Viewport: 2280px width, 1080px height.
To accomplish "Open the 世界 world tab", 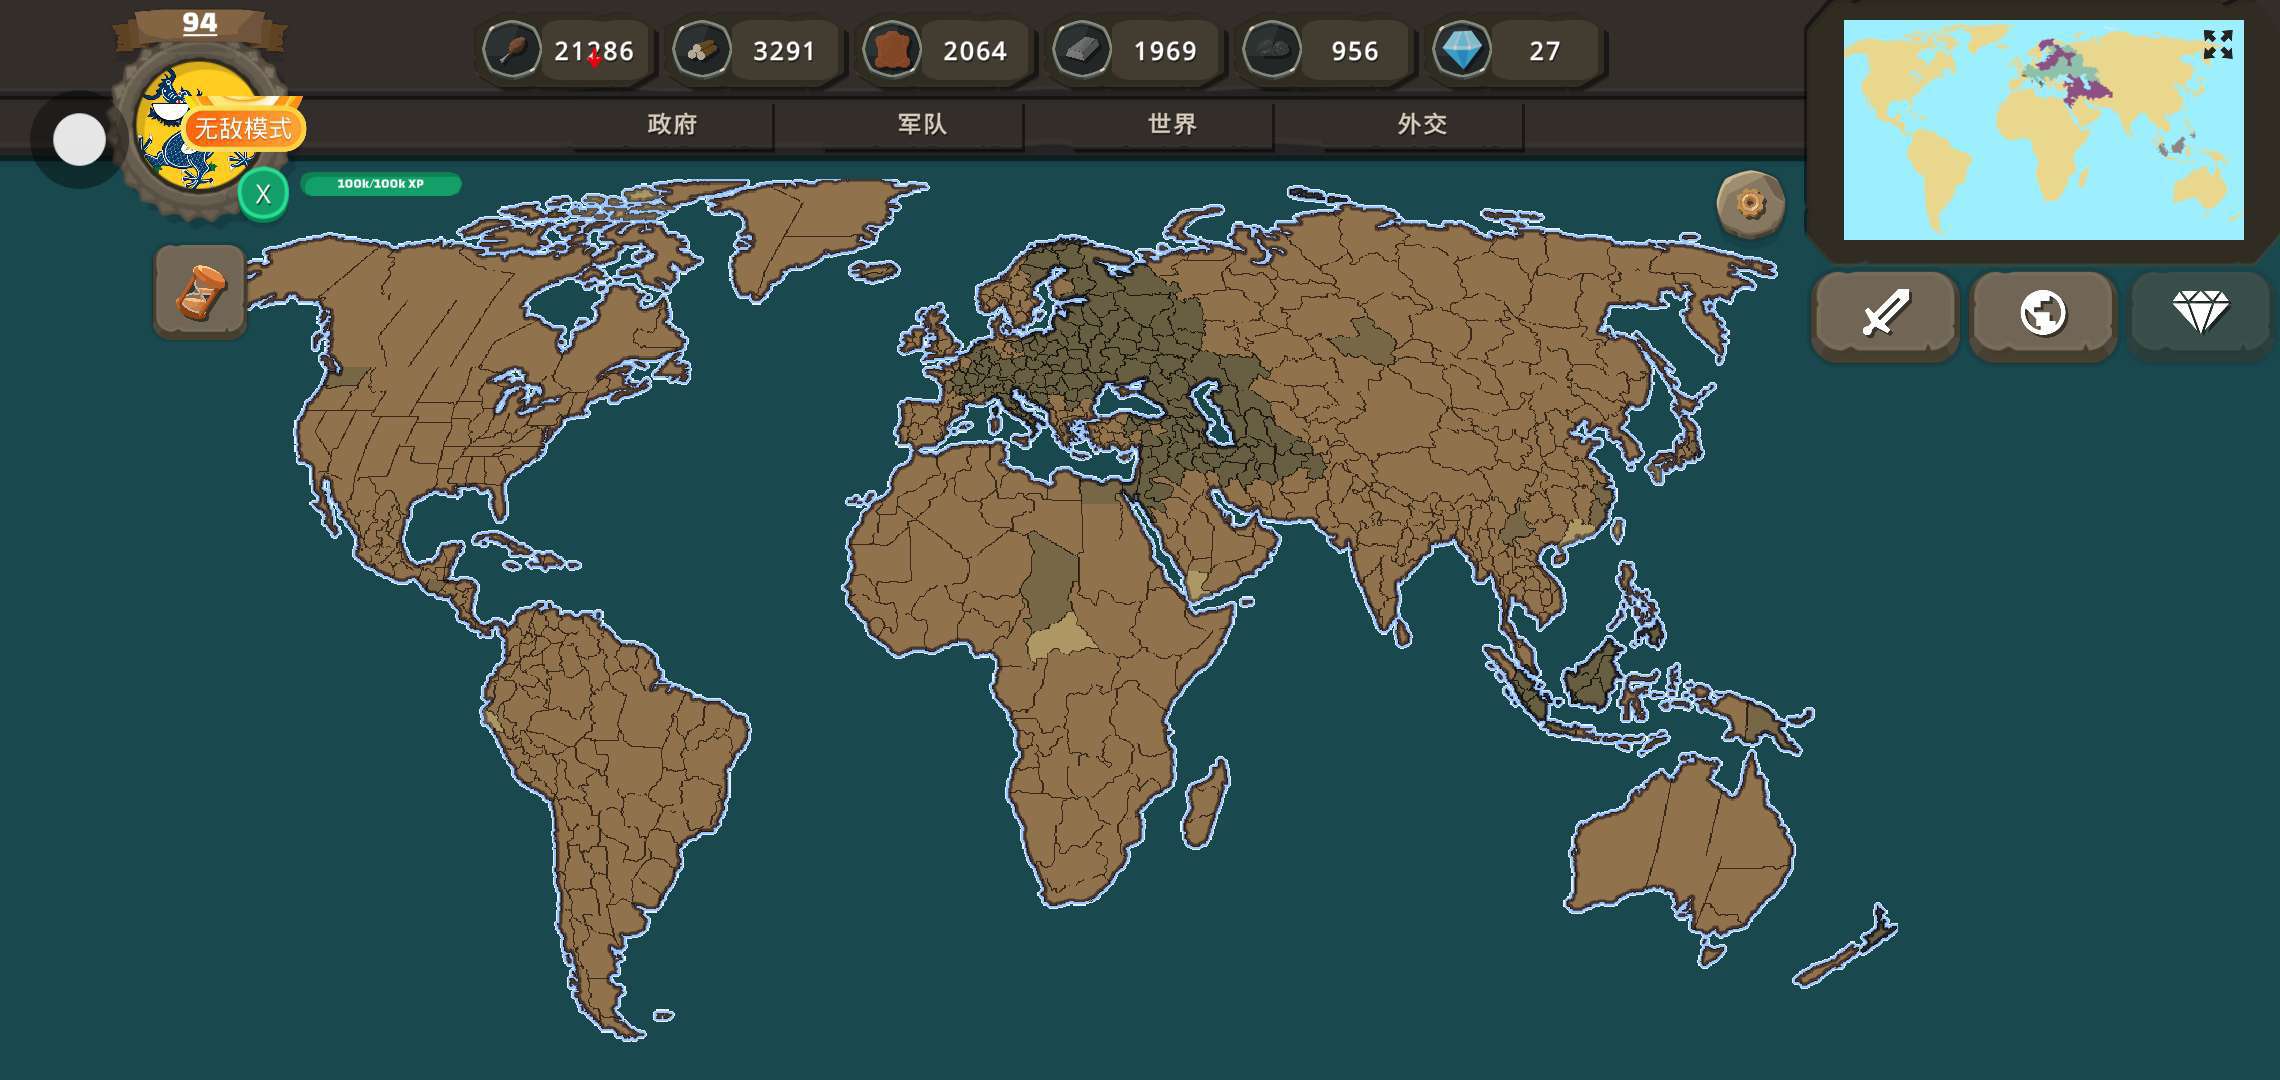I will tap(1172, 124).
